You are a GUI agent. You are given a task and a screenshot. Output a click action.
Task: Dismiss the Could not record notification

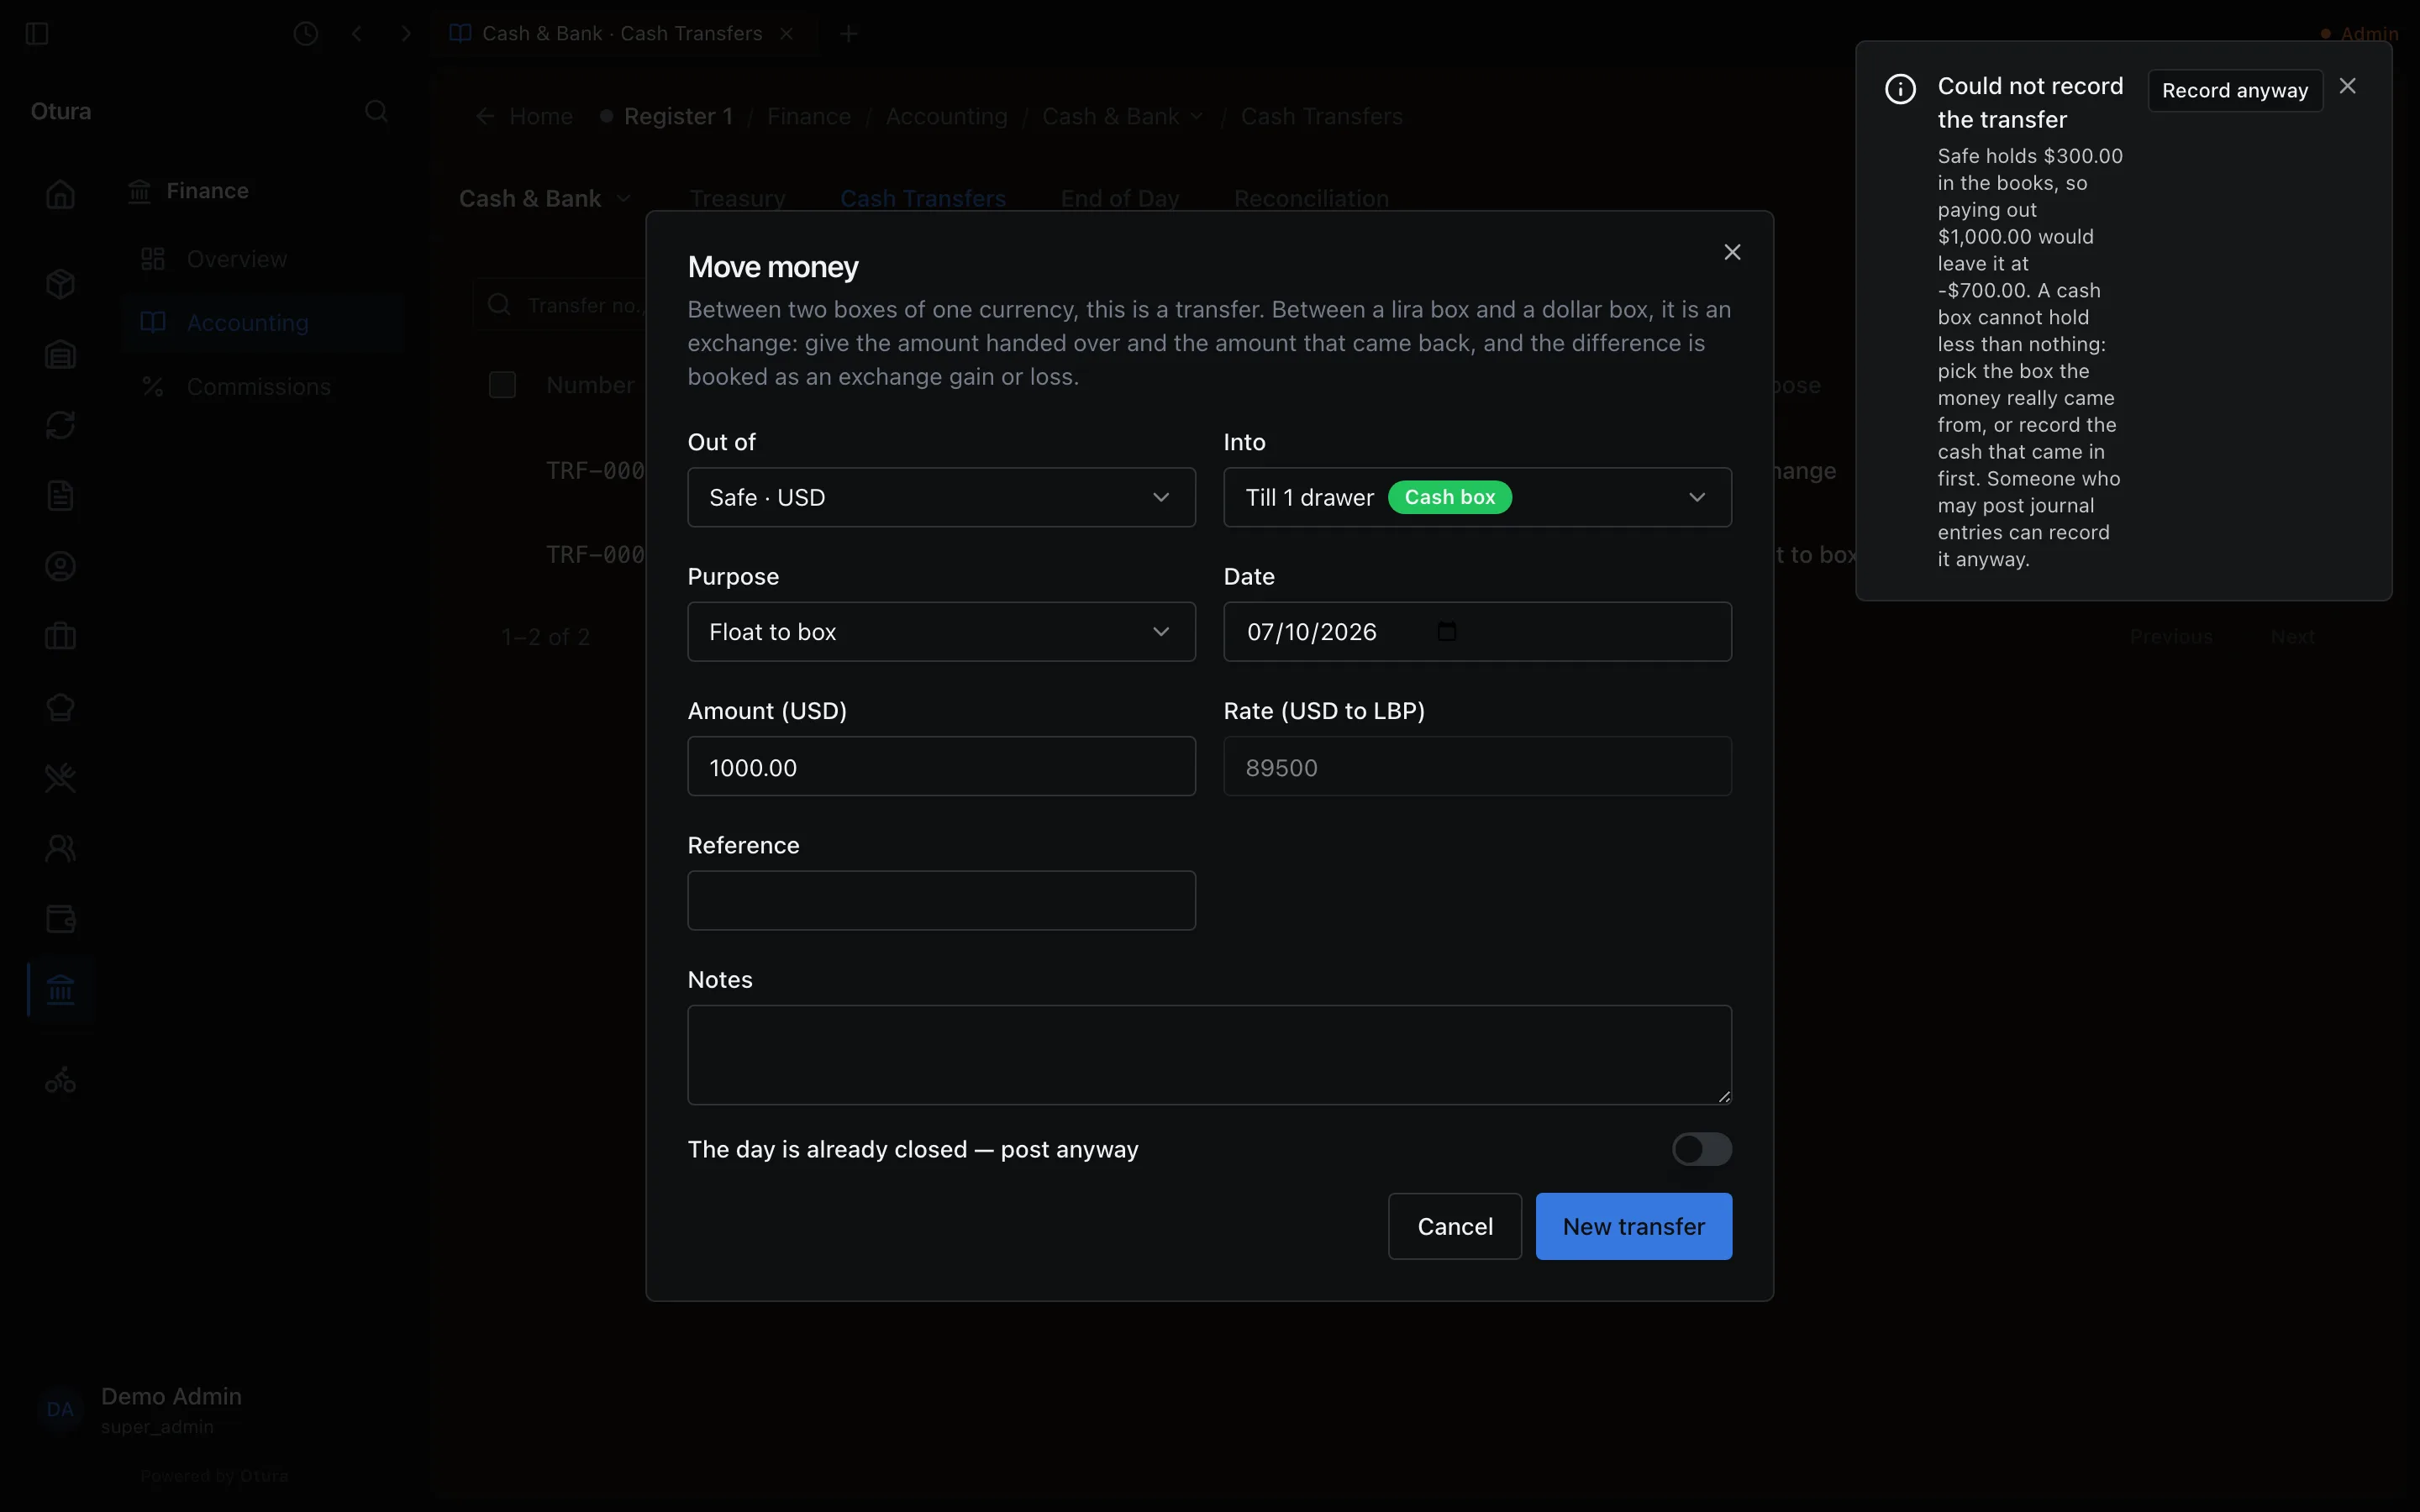[x=2347, y=87]
